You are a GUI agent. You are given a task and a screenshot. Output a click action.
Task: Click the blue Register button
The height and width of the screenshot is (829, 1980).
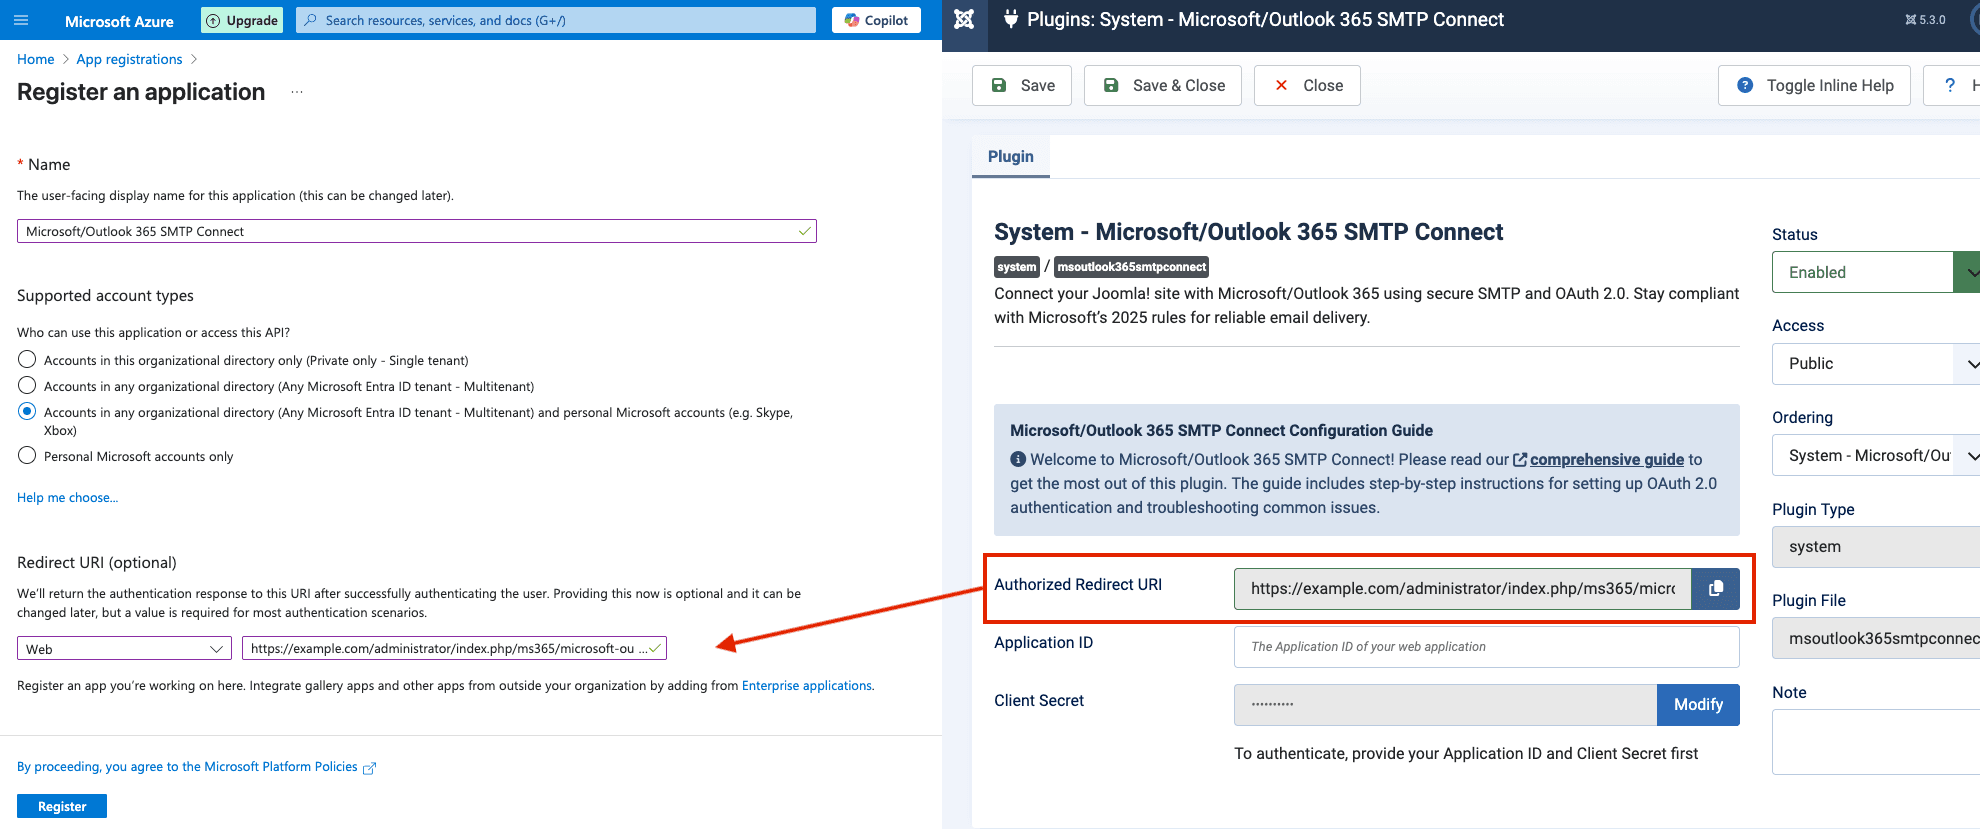pyautogui.click(x=62, y=806)
